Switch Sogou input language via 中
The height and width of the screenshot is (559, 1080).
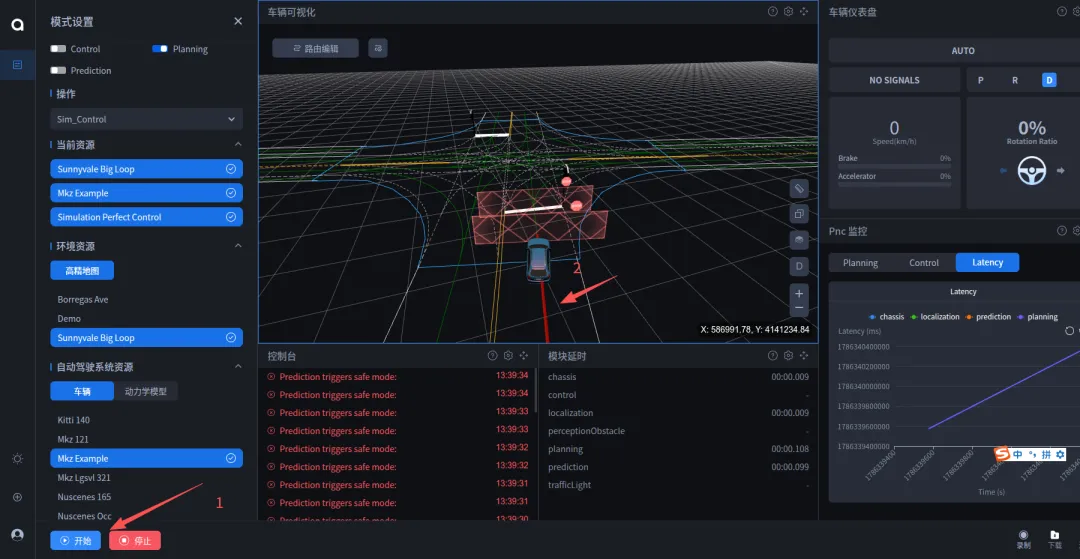(1018, 455)
